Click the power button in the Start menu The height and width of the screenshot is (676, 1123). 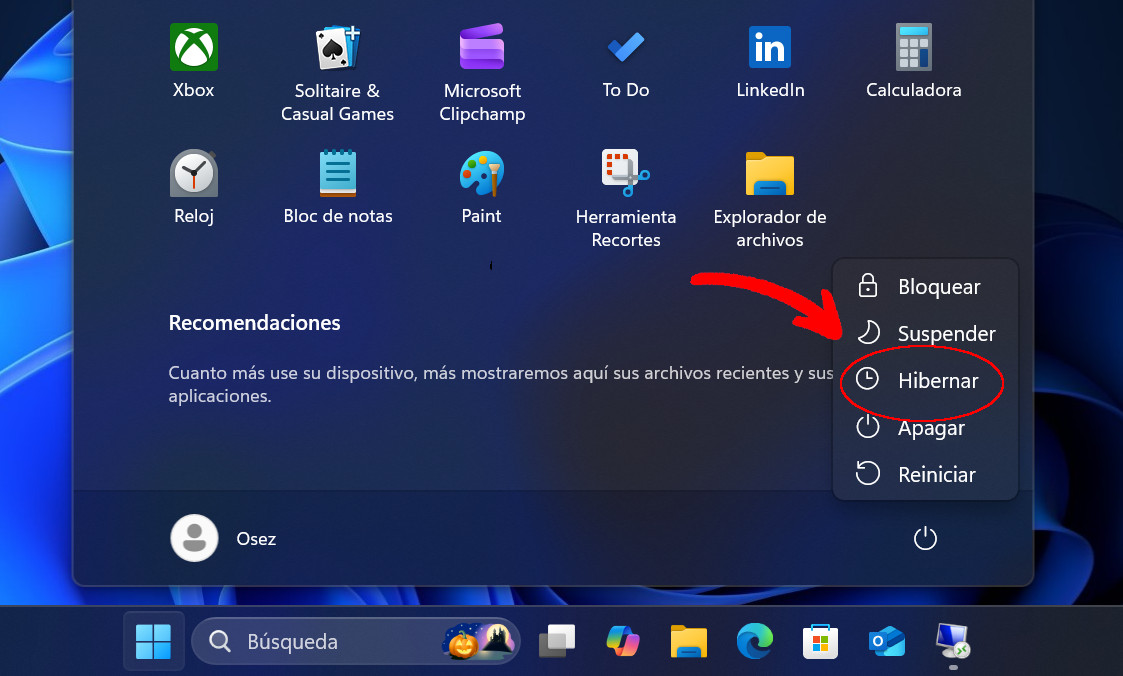pos(925,538)
